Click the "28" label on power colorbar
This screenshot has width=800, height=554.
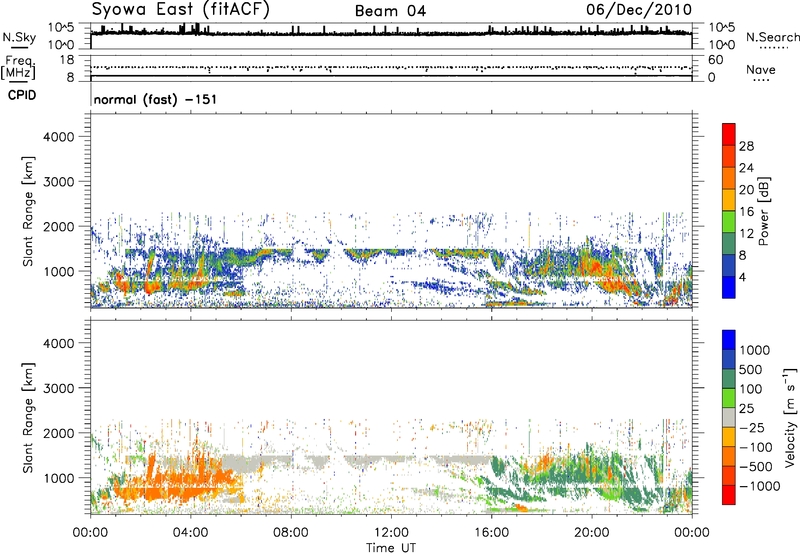746,146
